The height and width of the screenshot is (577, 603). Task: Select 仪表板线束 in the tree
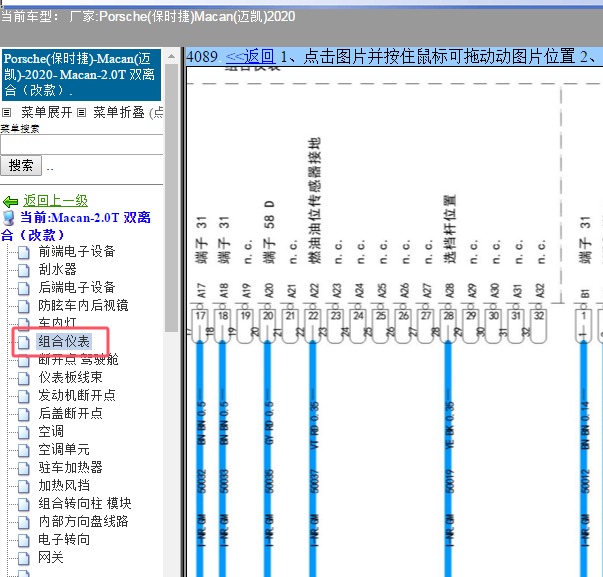[x=70, y=377]
